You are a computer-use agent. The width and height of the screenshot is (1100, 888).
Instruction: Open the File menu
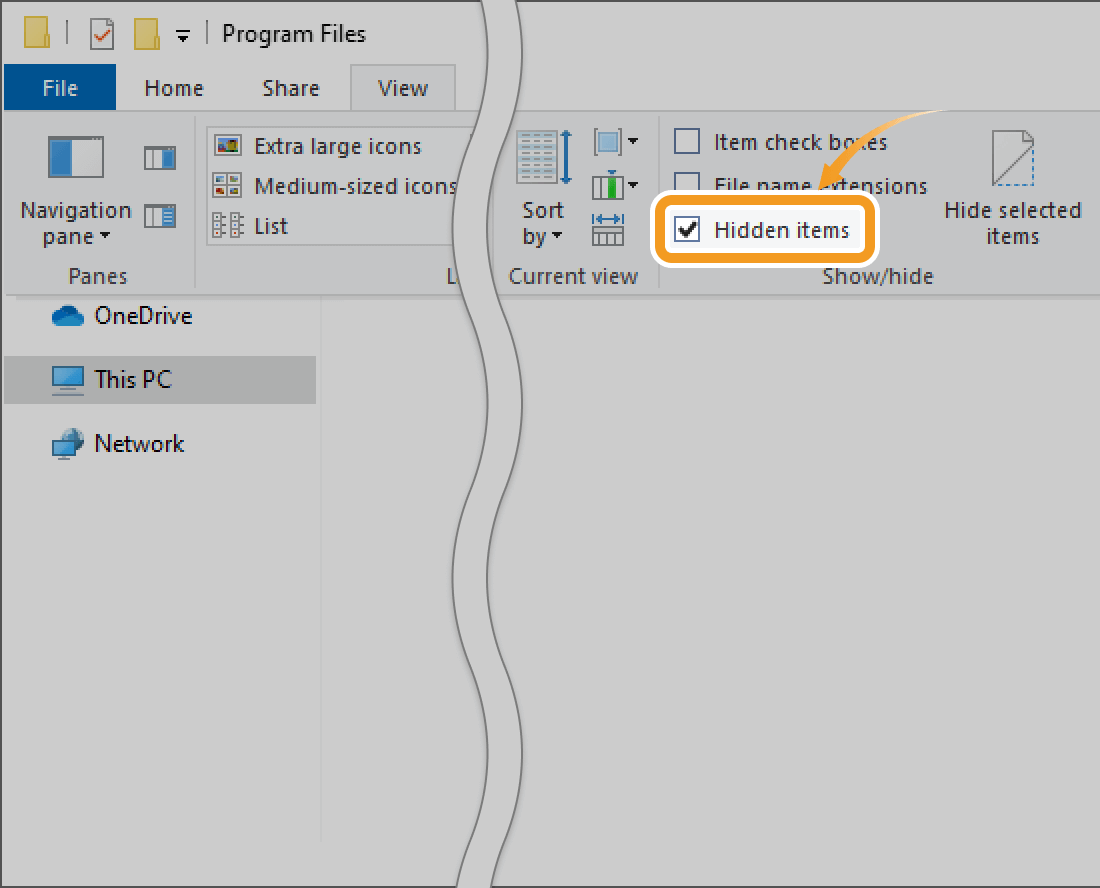pos(60,88)
